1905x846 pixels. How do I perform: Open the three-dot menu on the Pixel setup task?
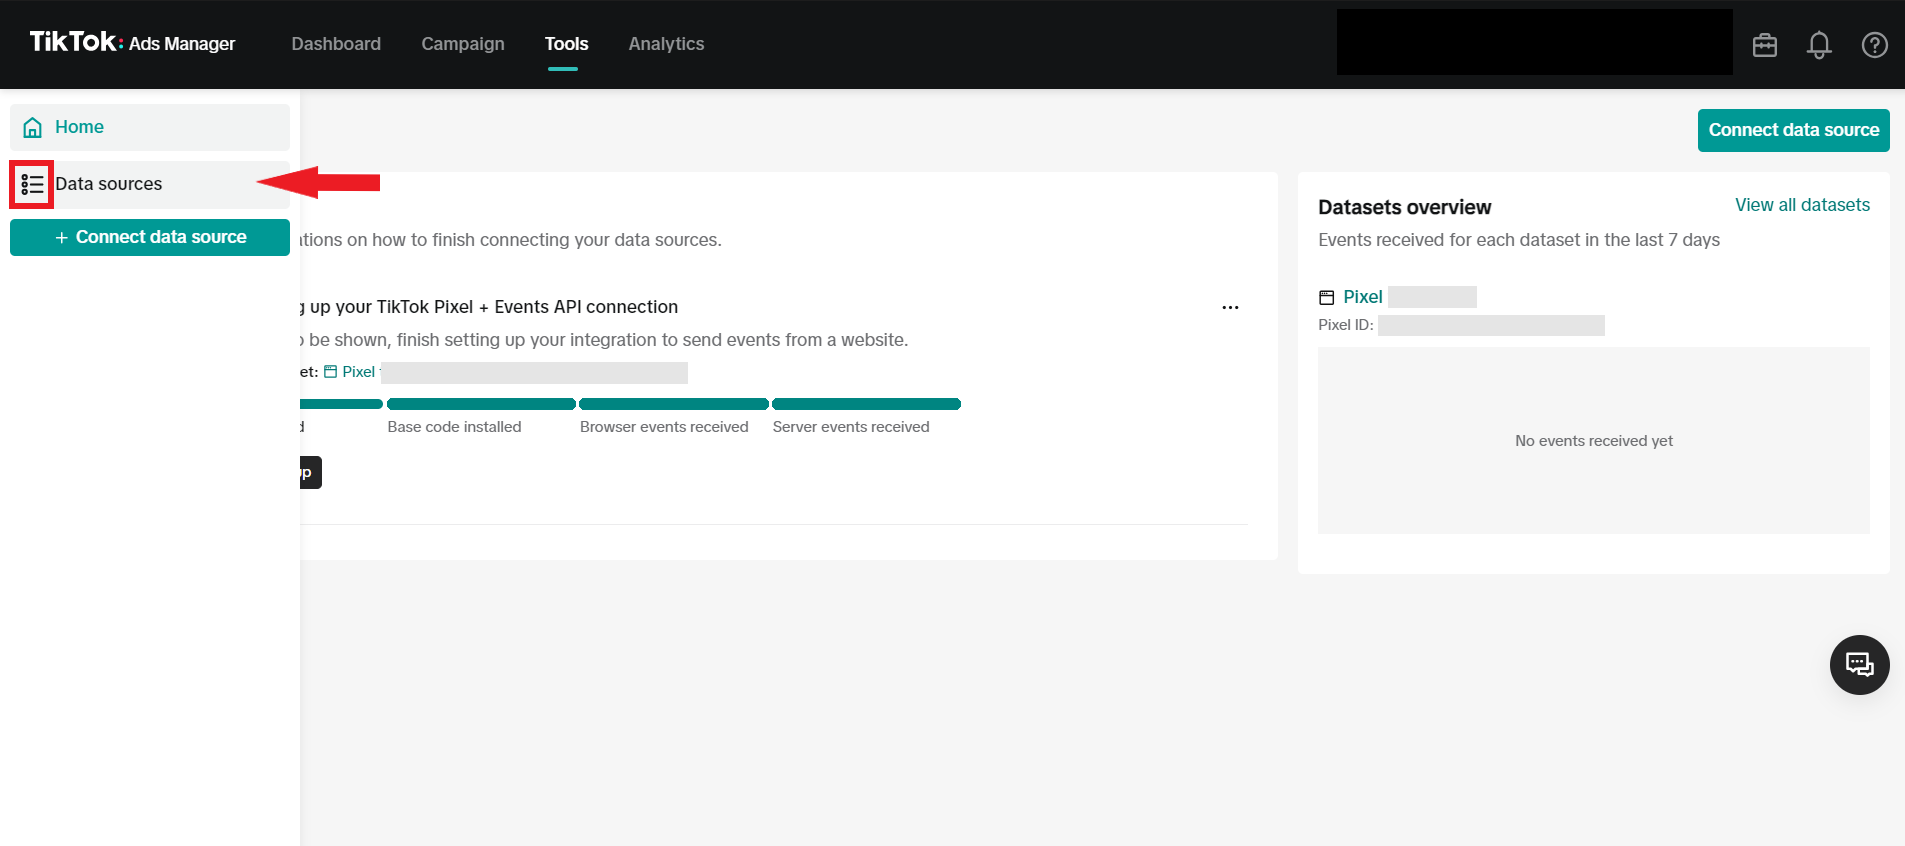1230,308
